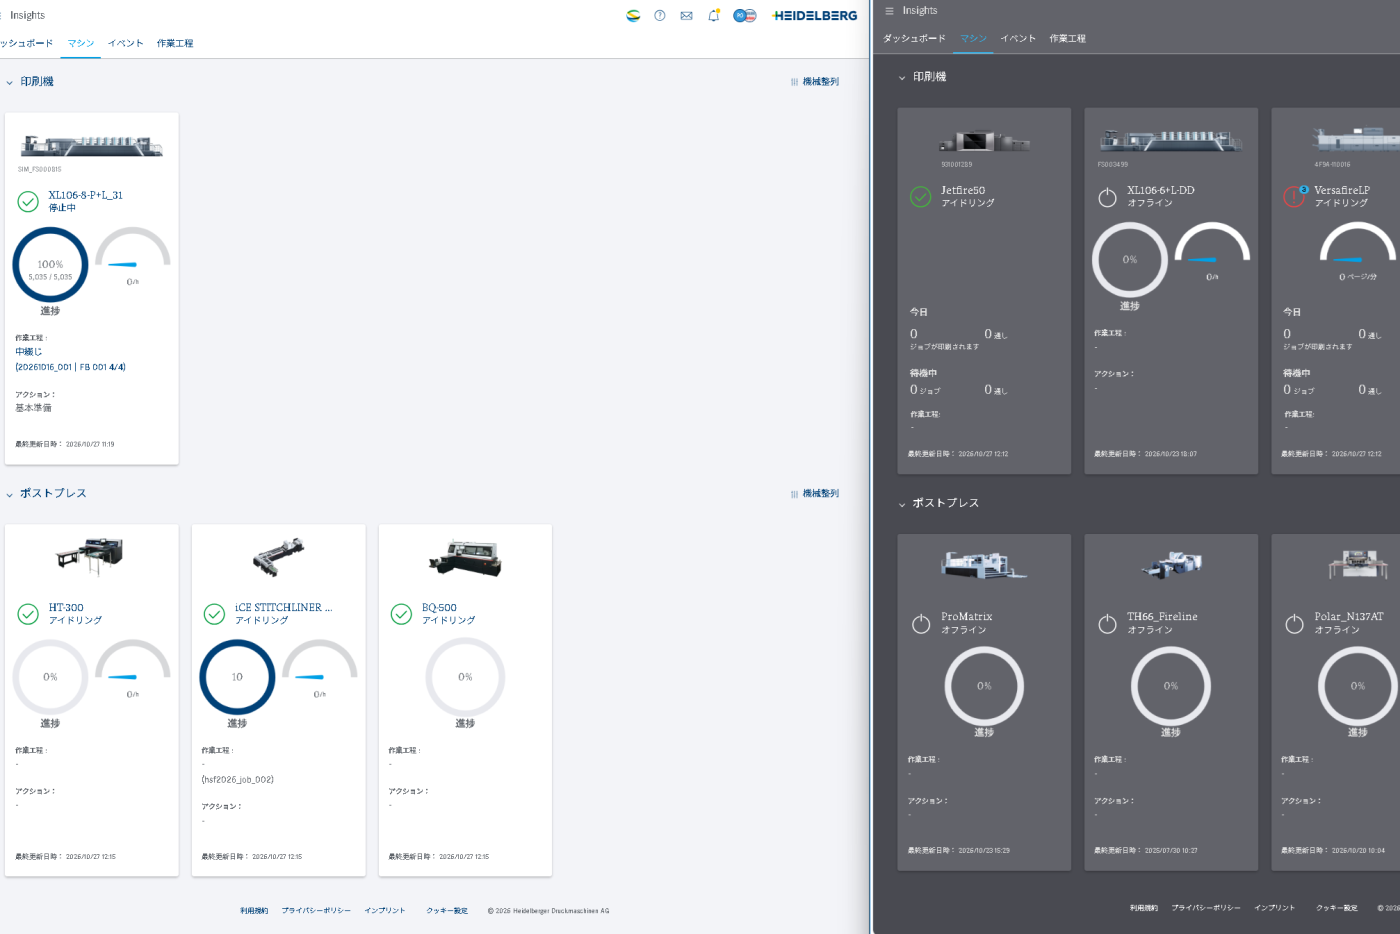Select the 作業工程 tab in the dark window
The width and height of the screenshot is (1400, 934).
click(1067, 39)
